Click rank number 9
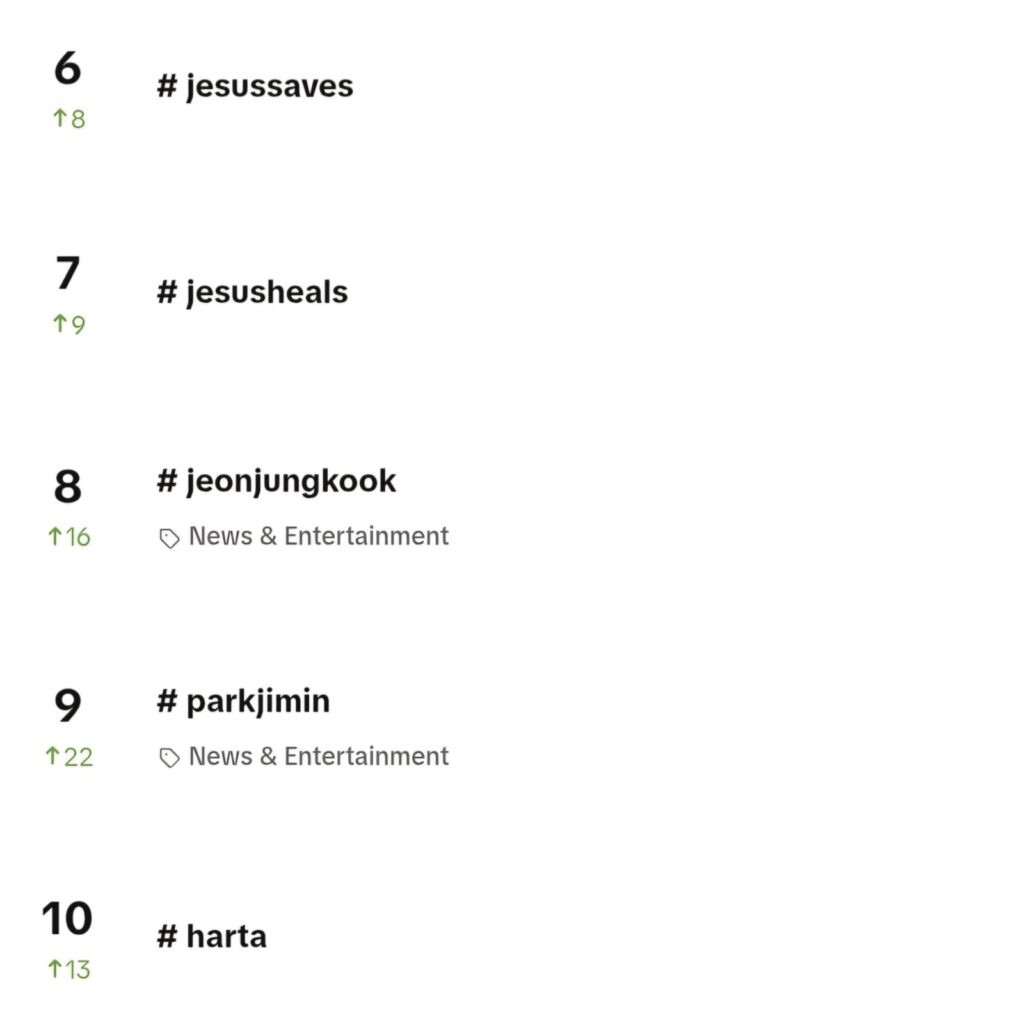 [68, 705]
